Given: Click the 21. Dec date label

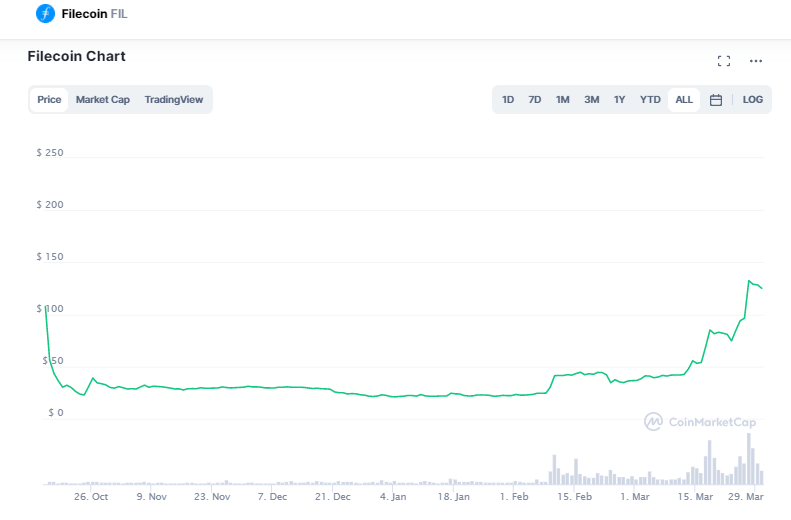Looking at the screenshot, I should click(x=332, y=496).
